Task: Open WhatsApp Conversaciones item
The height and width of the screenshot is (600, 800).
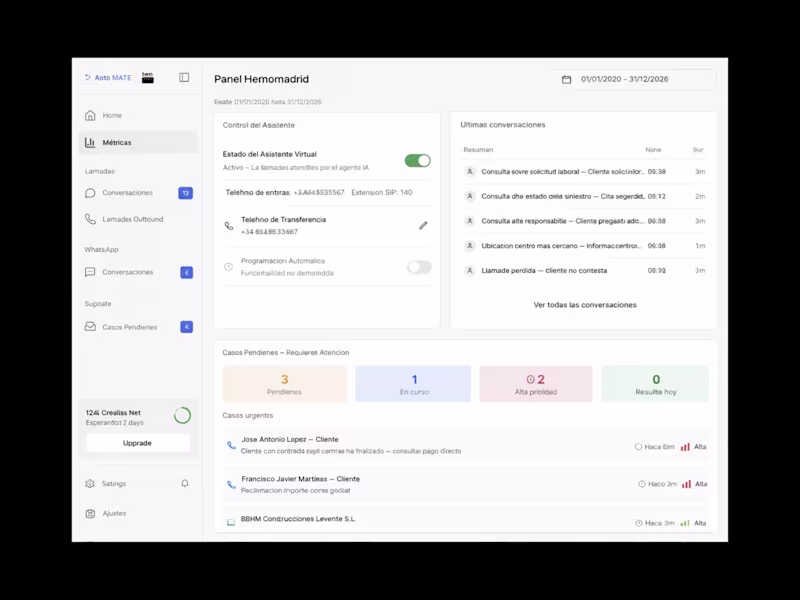Action: (x=138, y=272)
